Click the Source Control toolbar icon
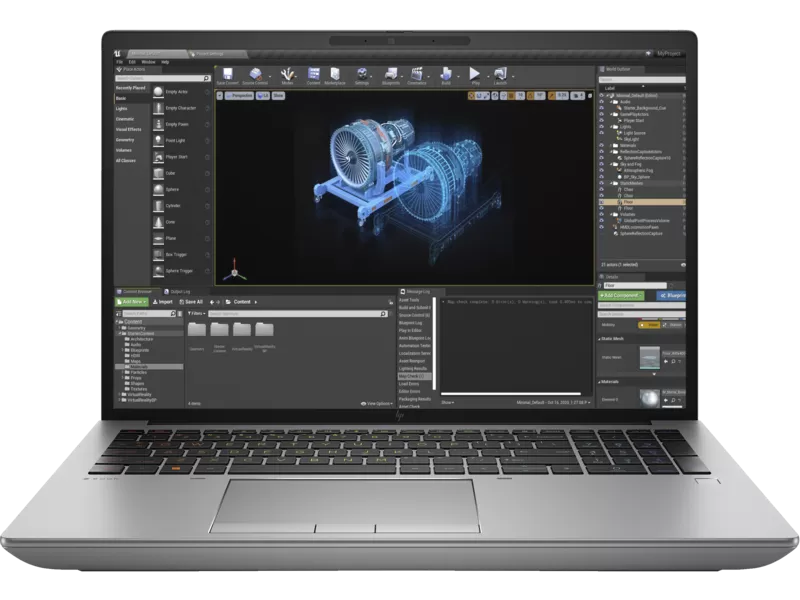Image resolution: width=800 pixels, height=600 pixels. point(257,75)
